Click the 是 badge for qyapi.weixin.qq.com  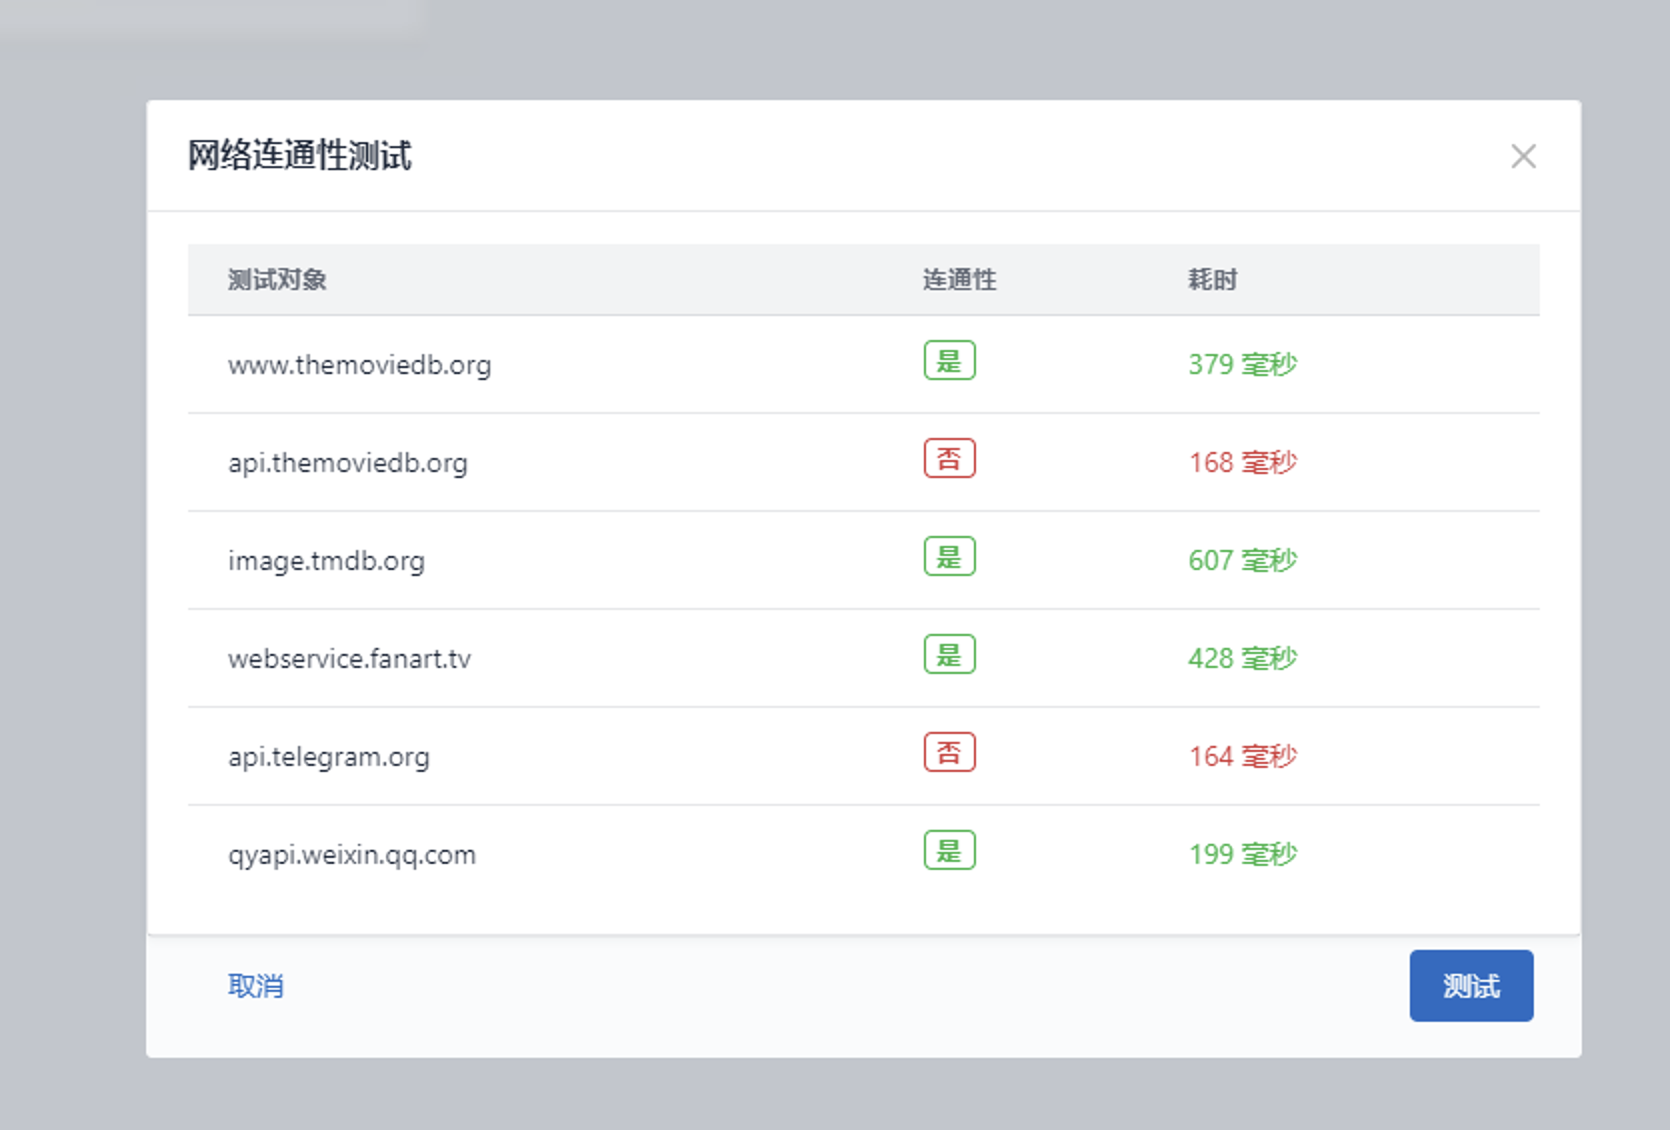[x=949, y=850]
